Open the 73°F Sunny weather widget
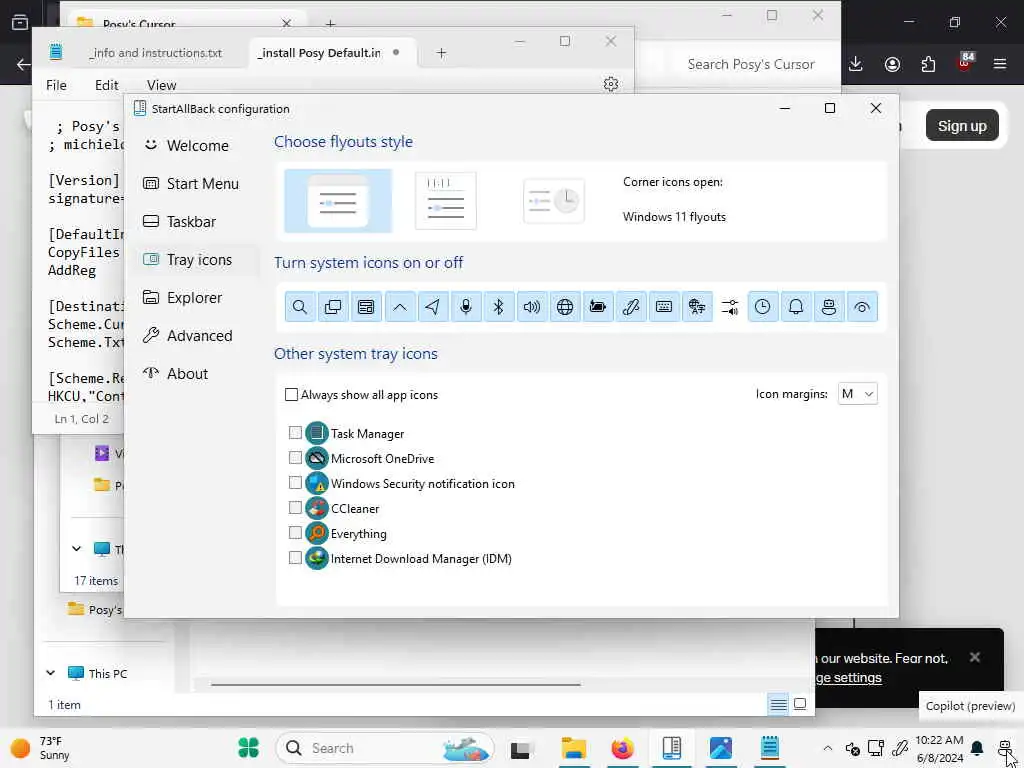The width and height of the screenshot is (1024, 768). click(40, 748)
